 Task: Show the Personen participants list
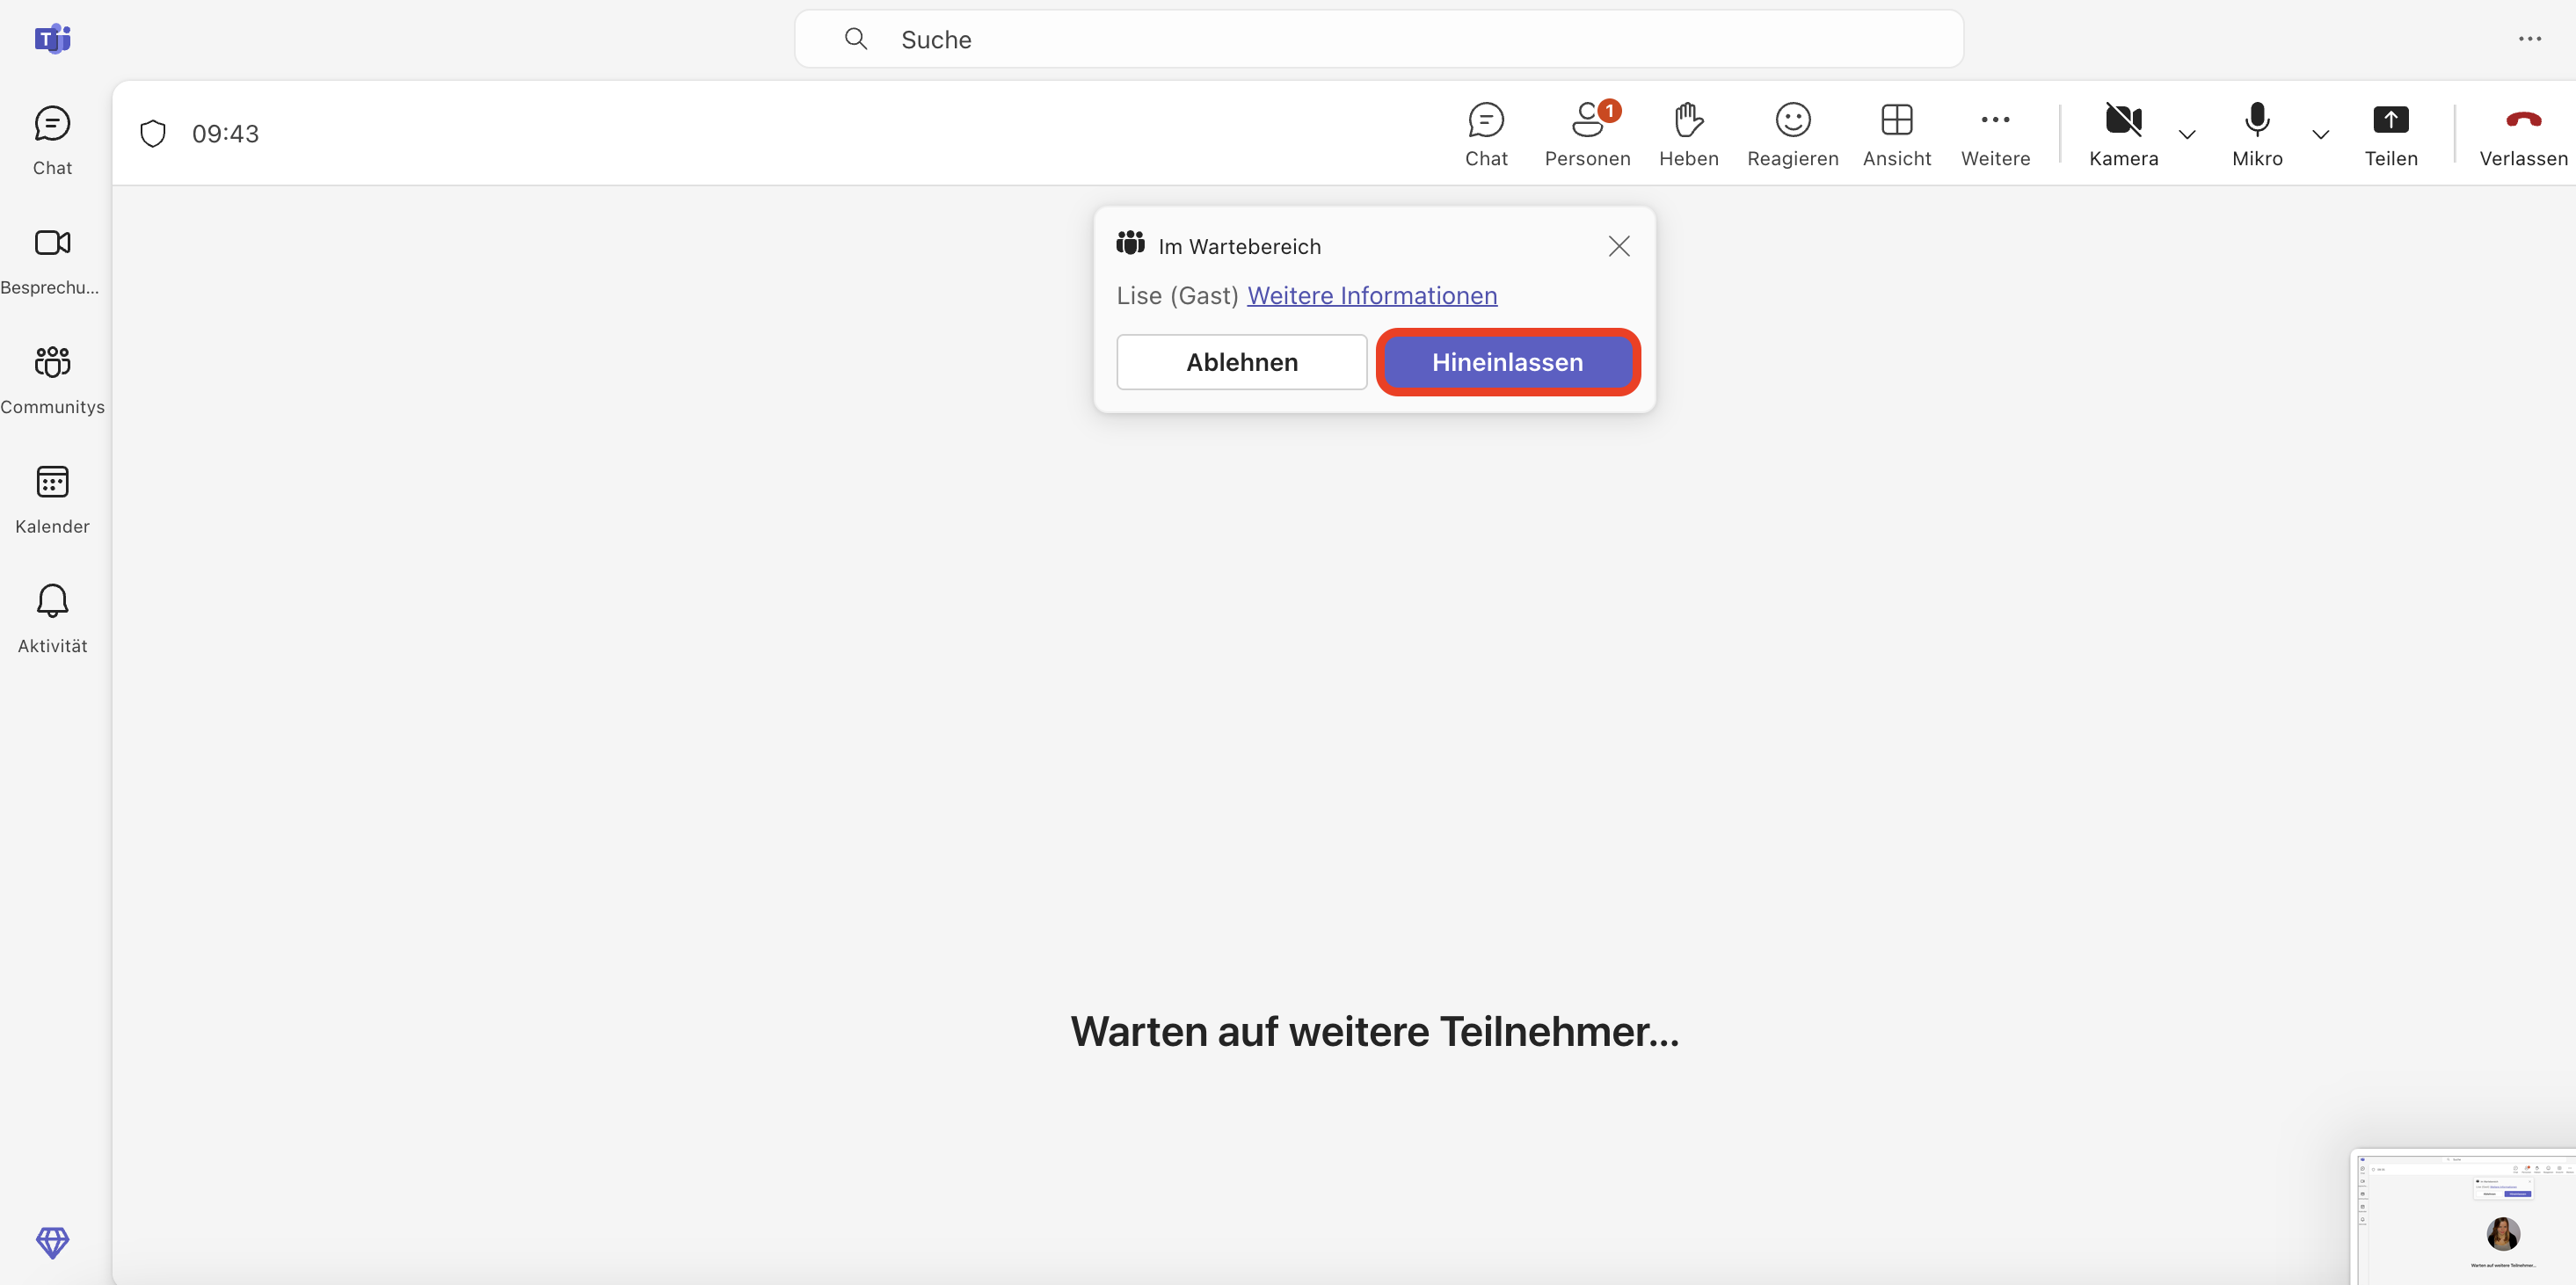pyautogui.click(x=1587, y=134)
